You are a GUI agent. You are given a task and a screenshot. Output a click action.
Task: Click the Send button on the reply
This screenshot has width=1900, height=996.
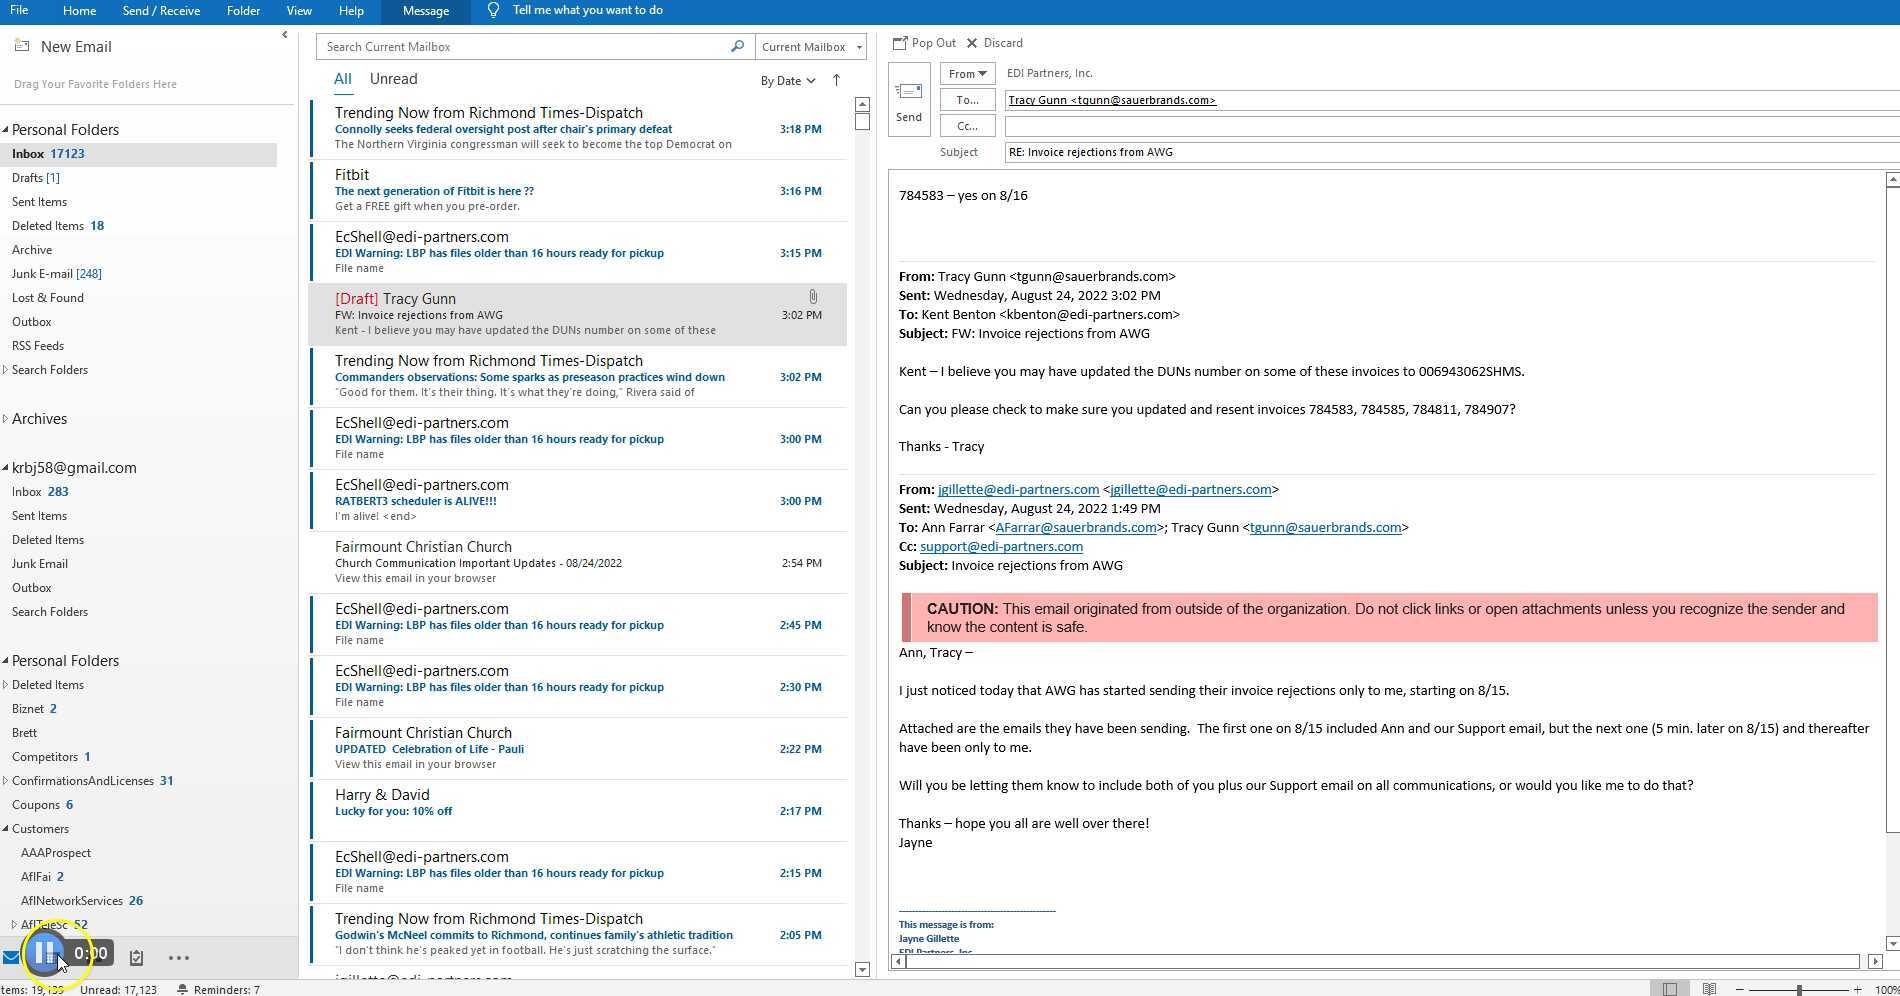pos(908,100)
